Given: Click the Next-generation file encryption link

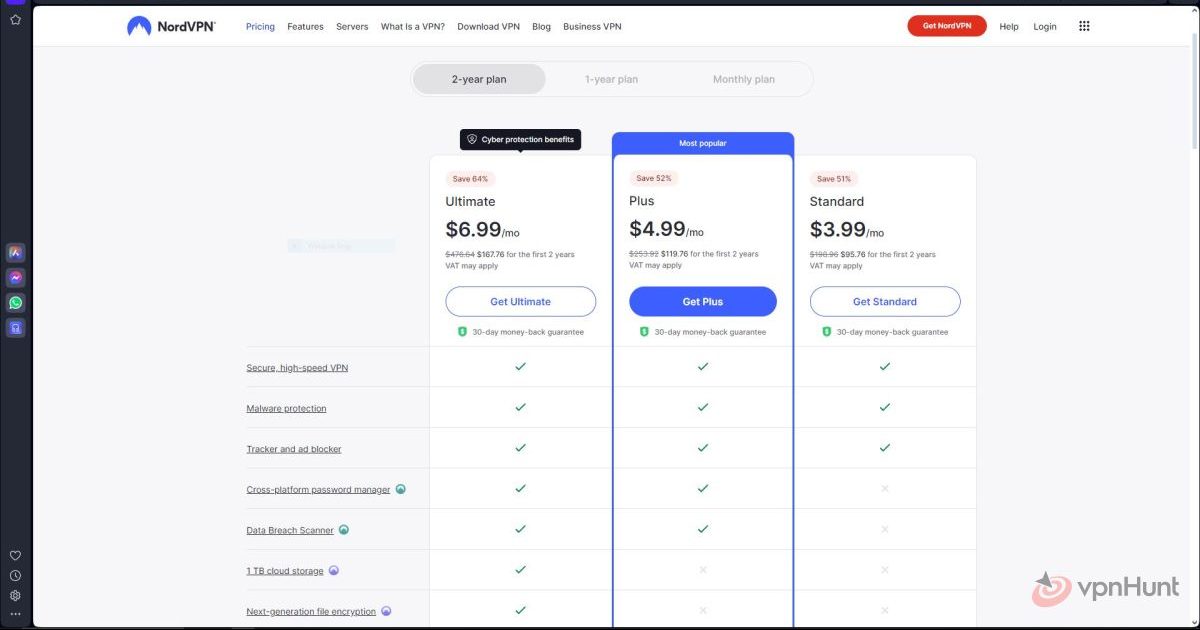Looking at the screenshot, I should point(311,612).
